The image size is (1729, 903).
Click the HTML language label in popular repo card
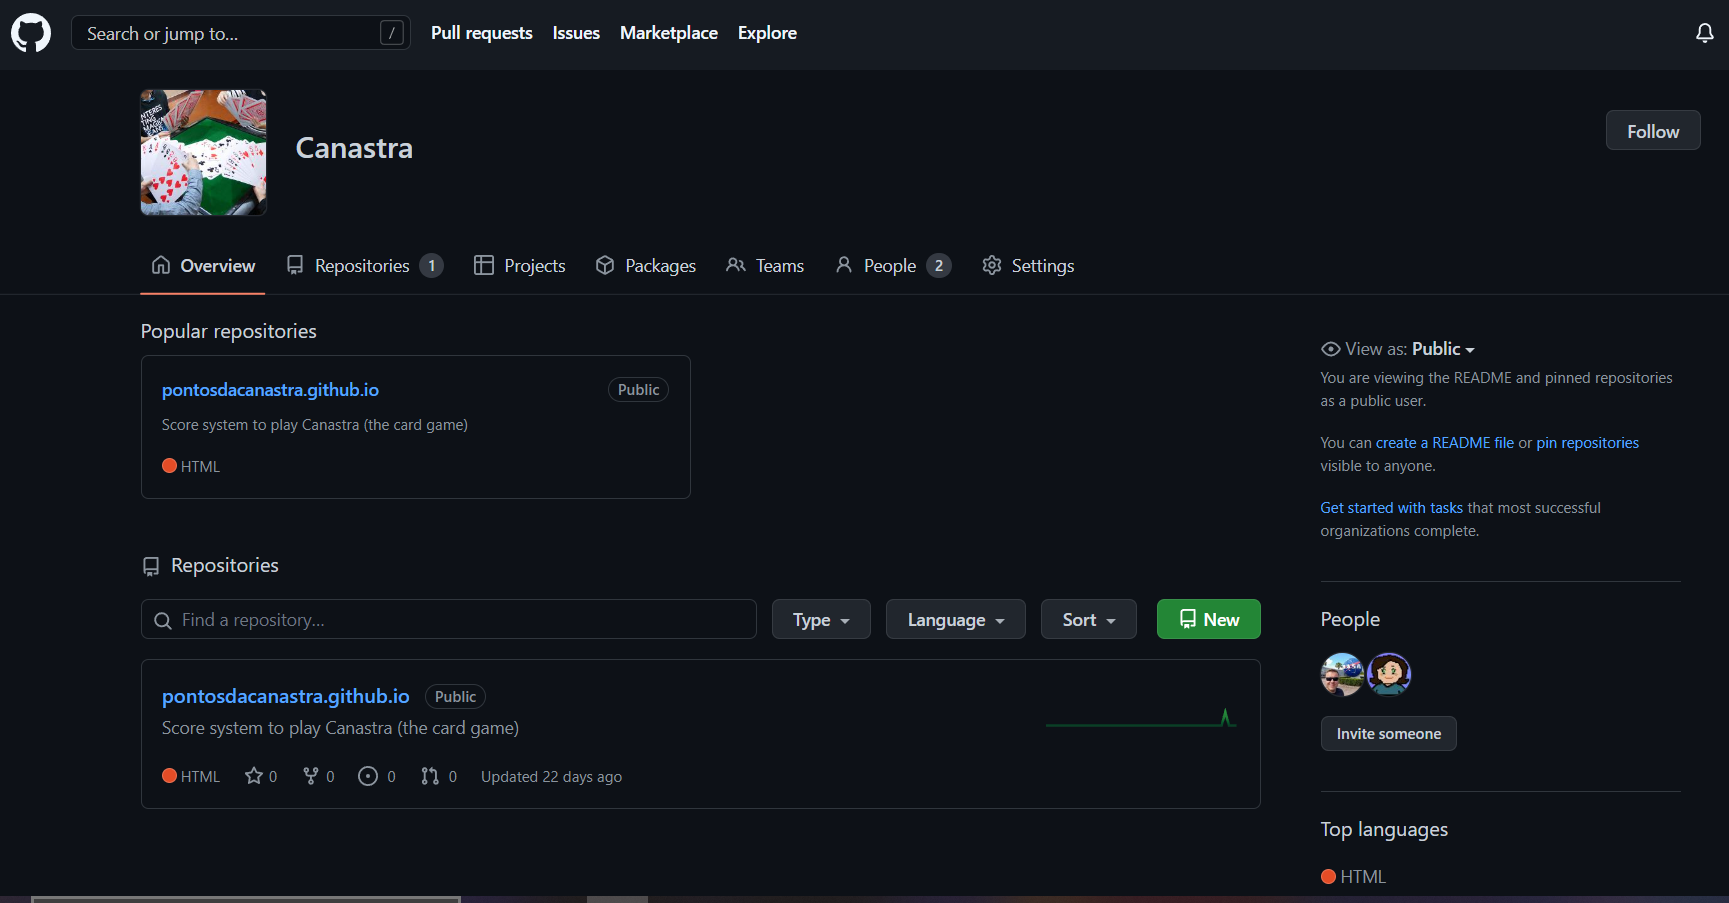[191, 467]
